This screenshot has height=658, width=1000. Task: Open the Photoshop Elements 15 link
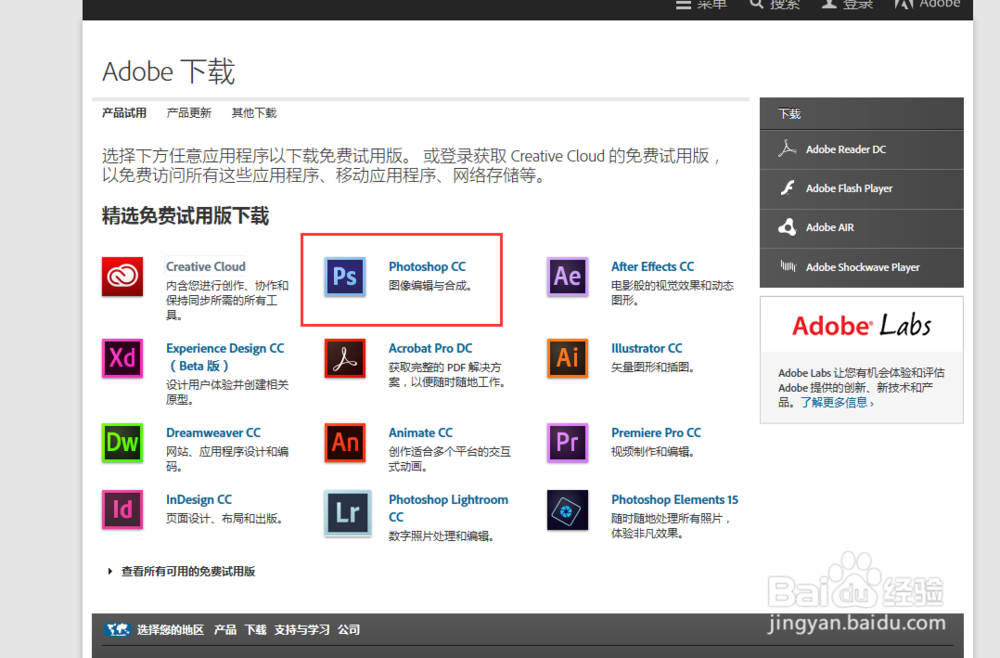[675, 499]
